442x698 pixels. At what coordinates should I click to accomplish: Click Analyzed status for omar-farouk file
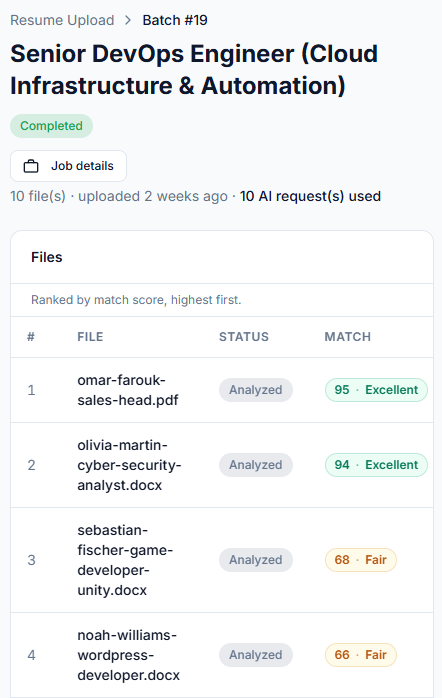(255, 390)
